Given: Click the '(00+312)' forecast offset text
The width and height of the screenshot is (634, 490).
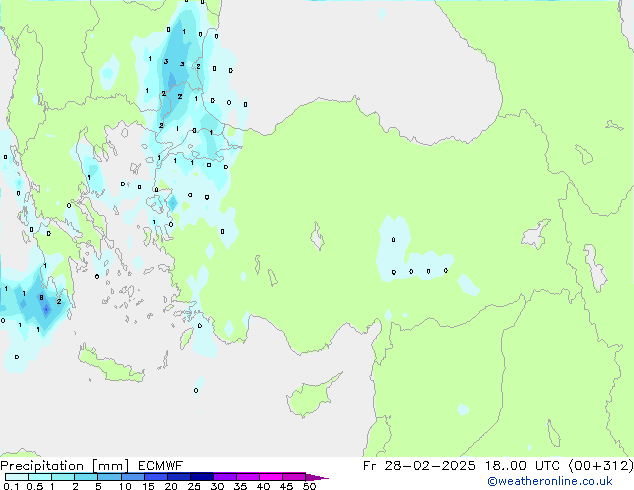Looking at the screenshot, I should [601, 466].
